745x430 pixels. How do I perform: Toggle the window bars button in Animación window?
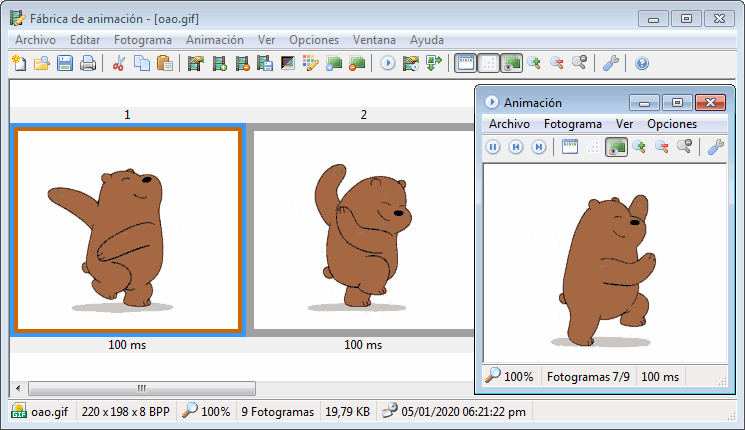[x=570, y=147]
